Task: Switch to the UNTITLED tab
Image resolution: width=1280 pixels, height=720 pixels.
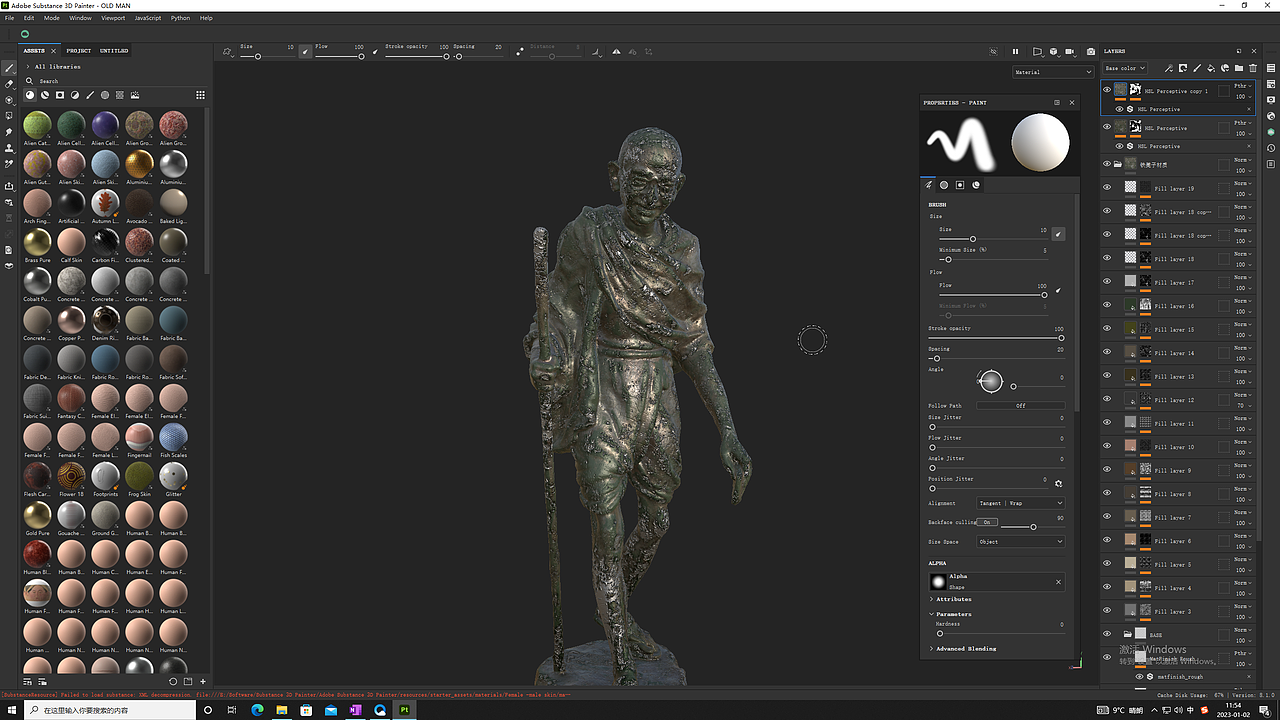Action: pyautogui.click(x=114, y=50)
